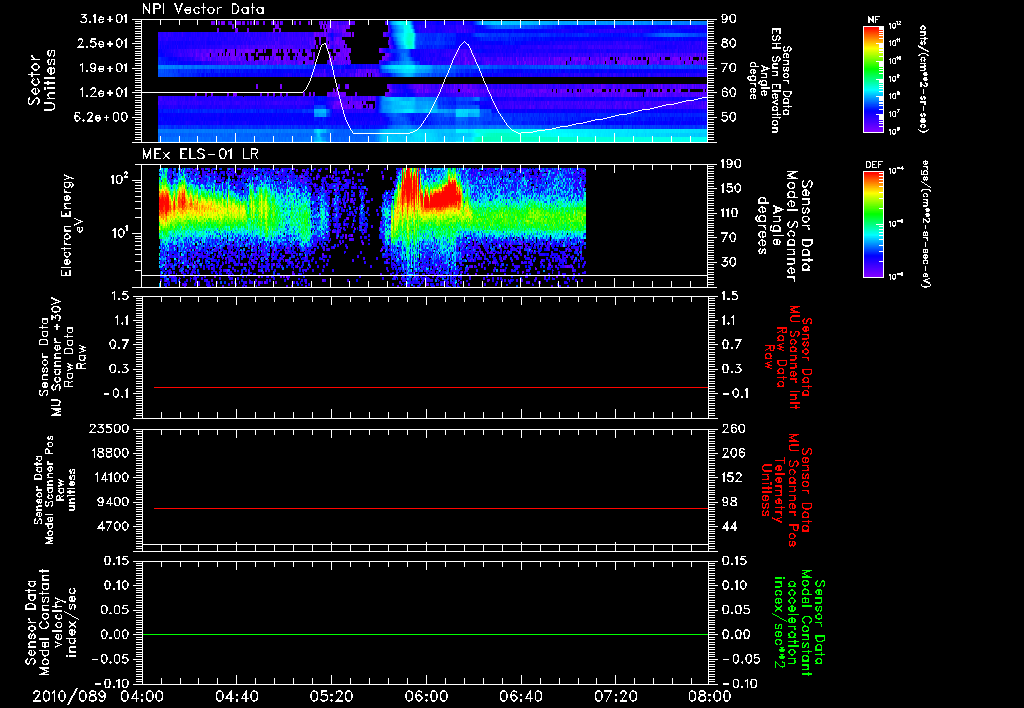Click the '08:00' end time label

click(x=711, y=696)
